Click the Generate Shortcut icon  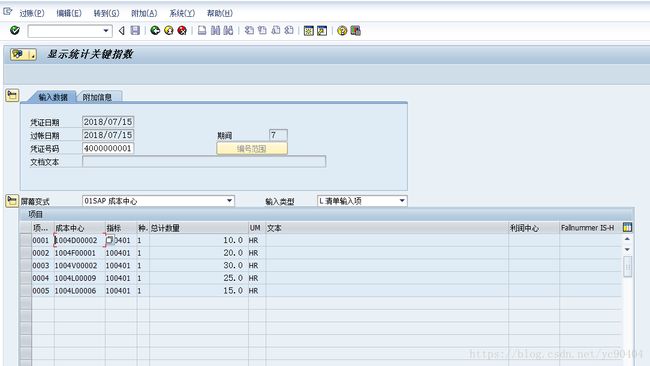tap(322, 31)
